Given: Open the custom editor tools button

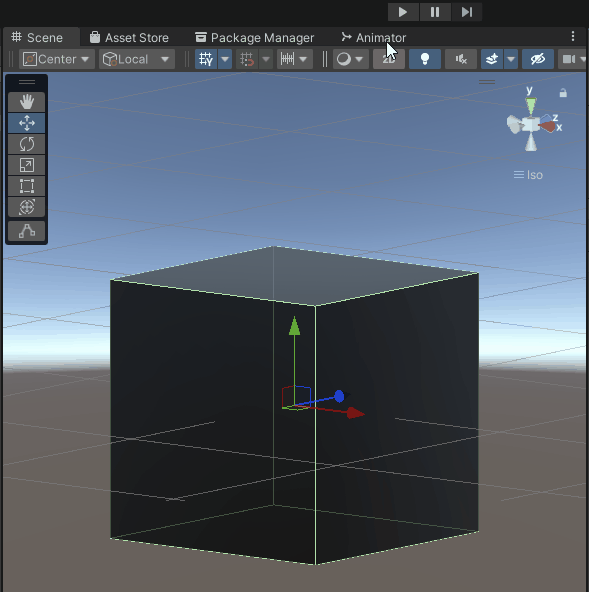Looking at the screenshot, I should tap(26, 231).
